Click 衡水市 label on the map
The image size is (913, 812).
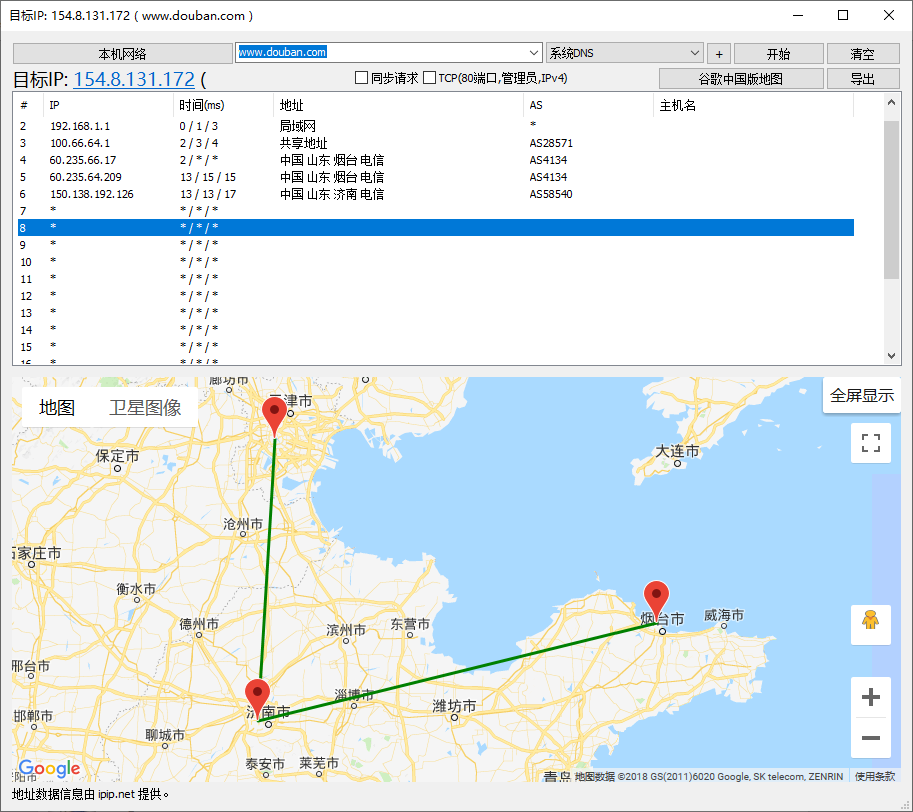pos(136,589)
